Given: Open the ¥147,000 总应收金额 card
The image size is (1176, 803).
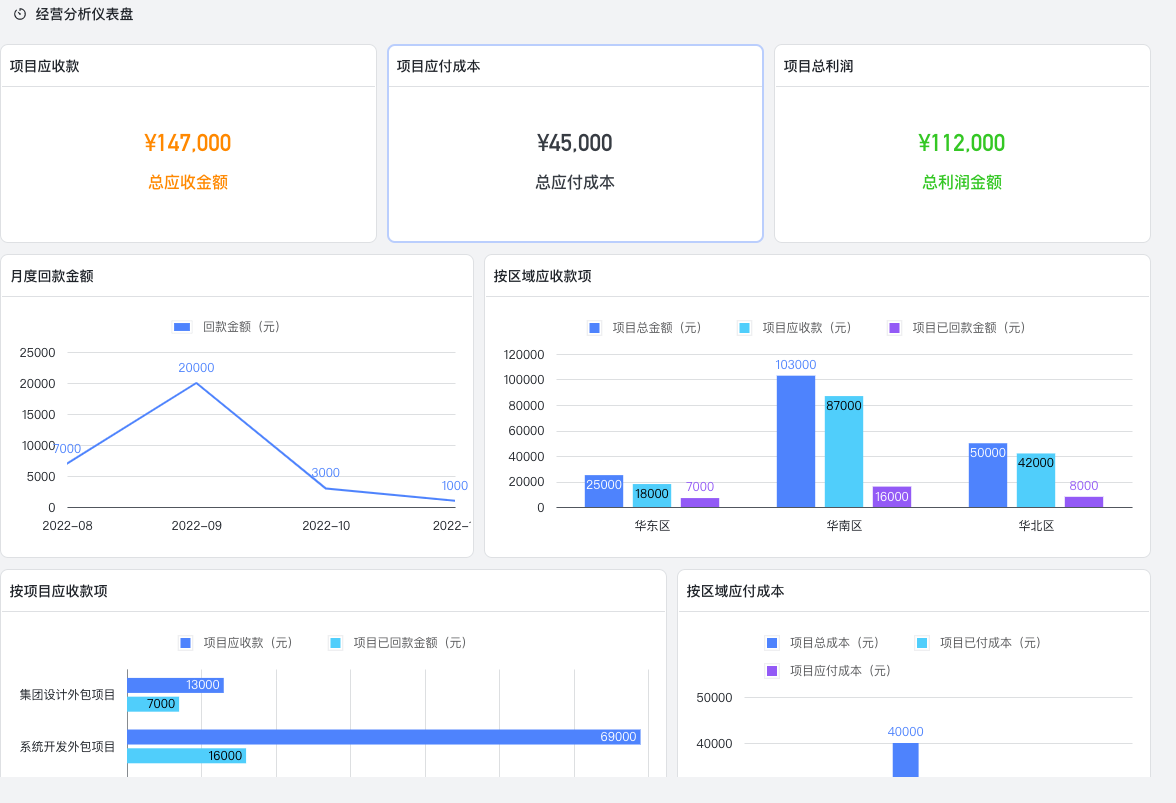Looking at the screenshot, I should [x=188, y=143].
